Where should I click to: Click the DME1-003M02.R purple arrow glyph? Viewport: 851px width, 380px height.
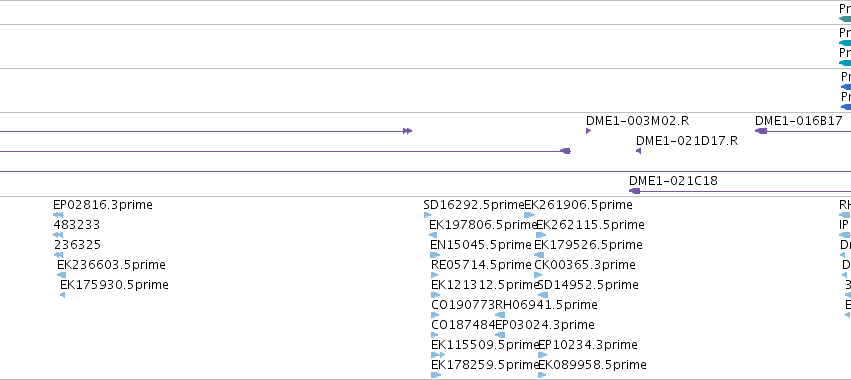(588, 131)
